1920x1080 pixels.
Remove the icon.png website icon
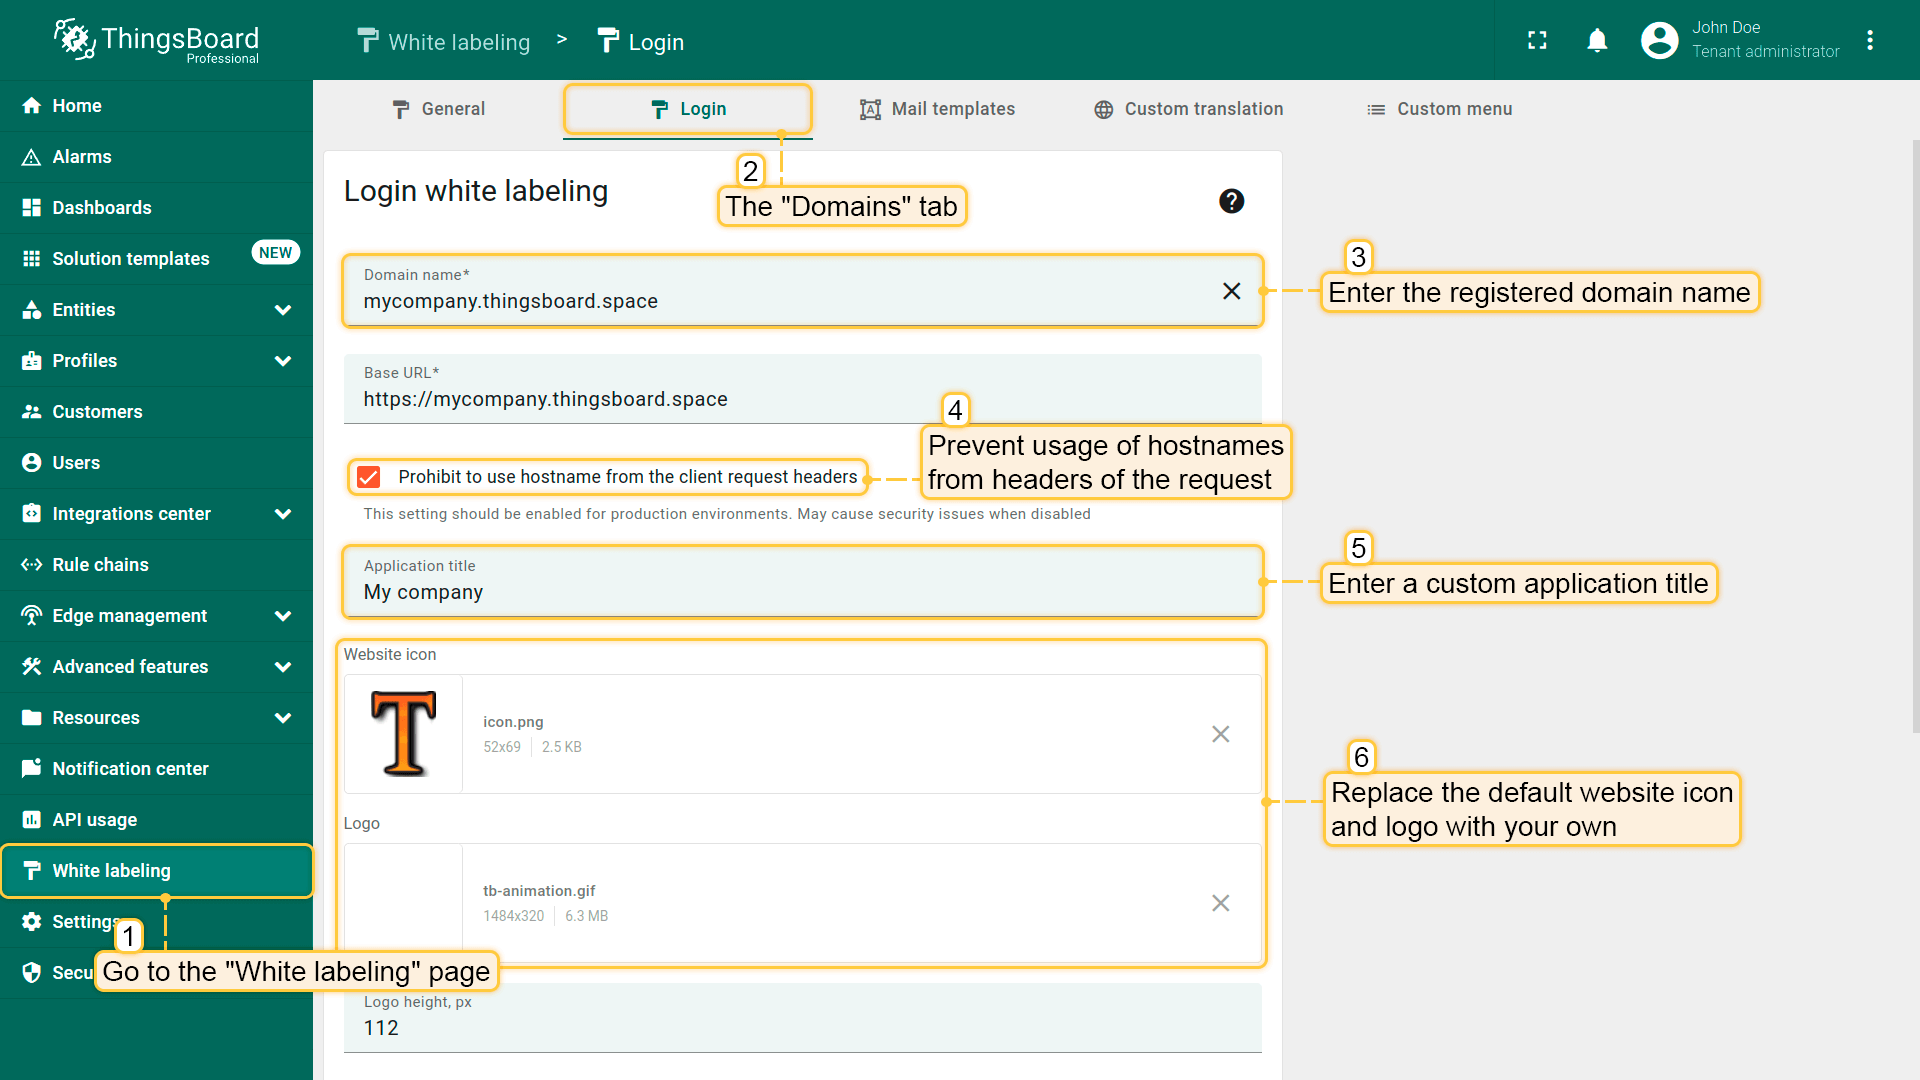point(1220,734)
